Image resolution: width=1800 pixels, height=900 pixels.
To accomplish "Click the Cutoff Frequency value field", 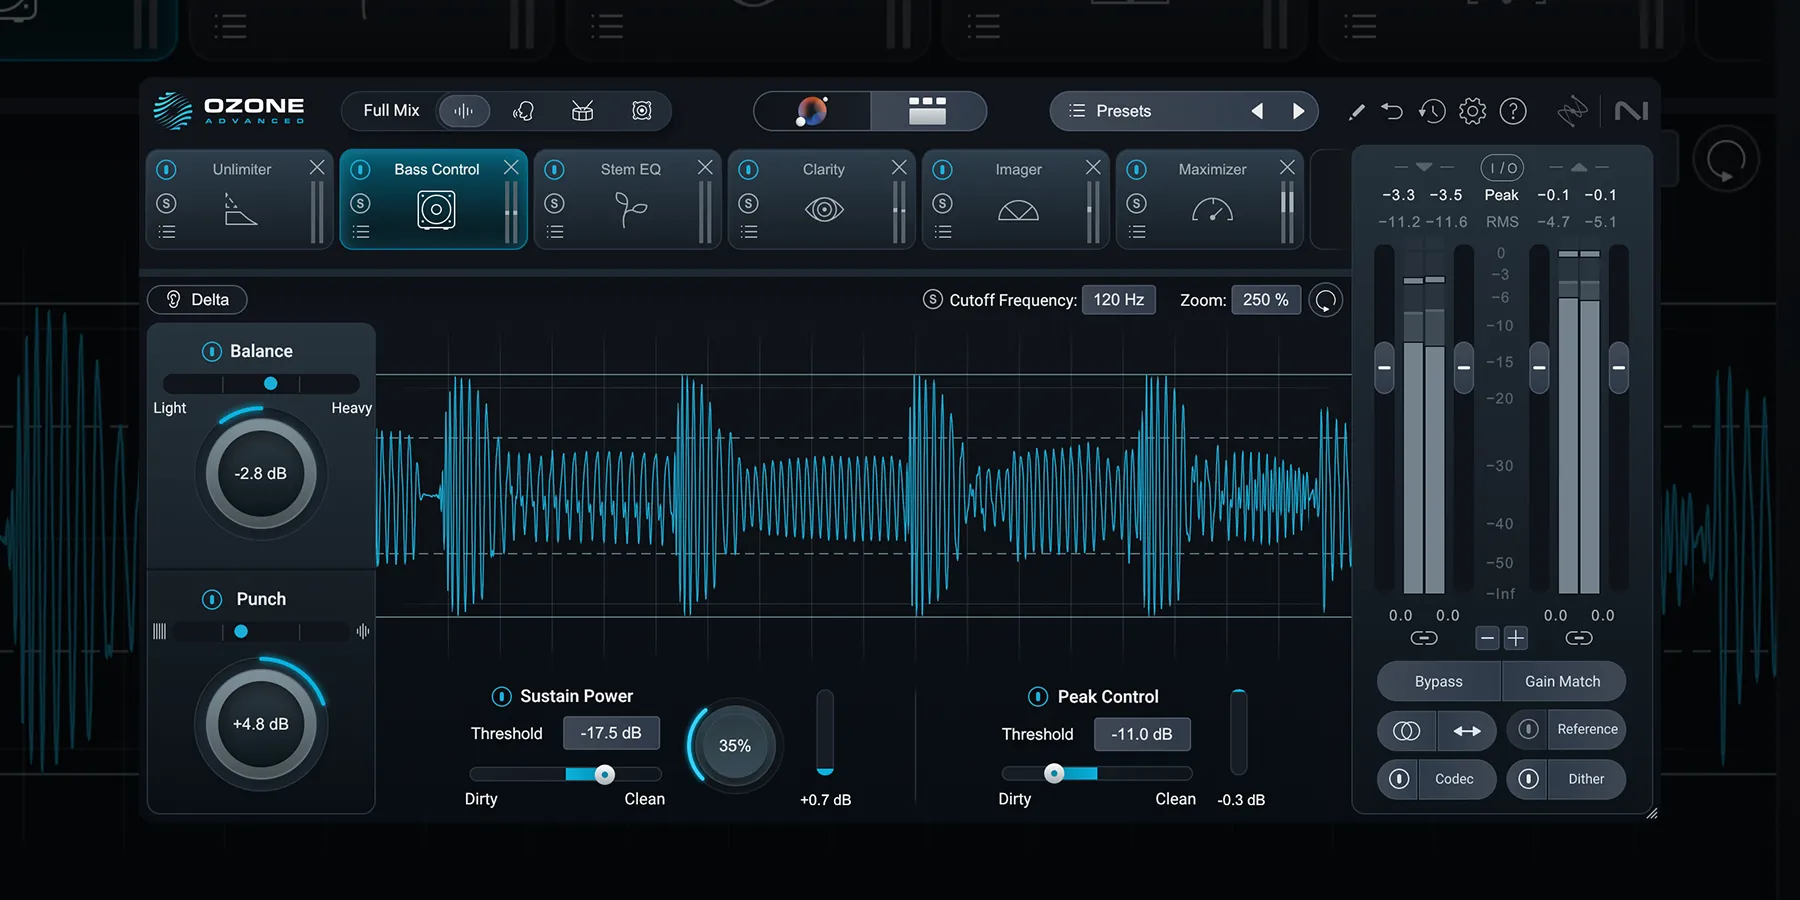I will coord(1119,299).
